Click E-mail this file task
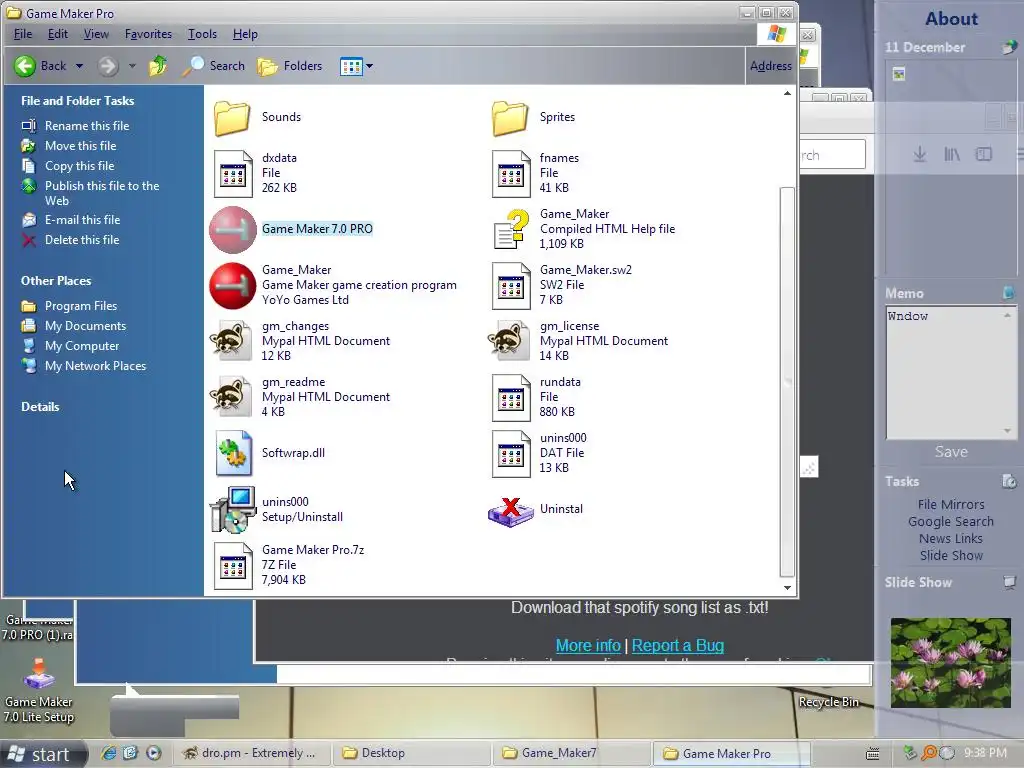1024x768 pixels. [x=82, y=220]
